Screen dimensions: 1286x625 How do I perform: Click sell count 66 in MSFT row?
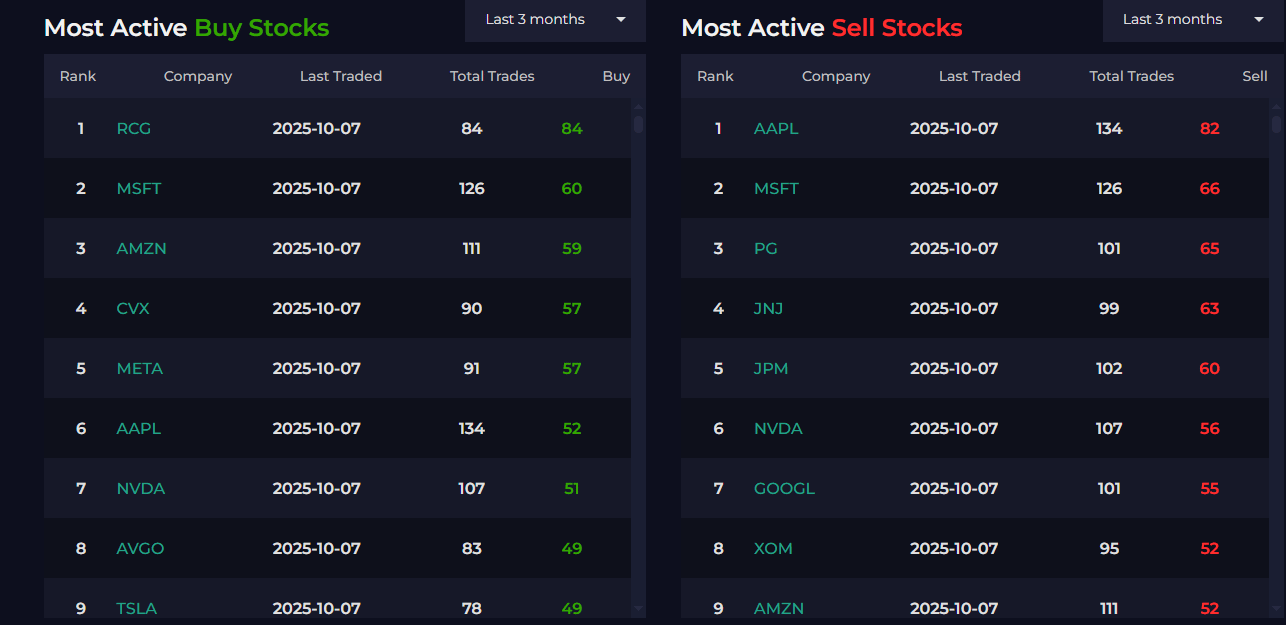click(1210, 188)
